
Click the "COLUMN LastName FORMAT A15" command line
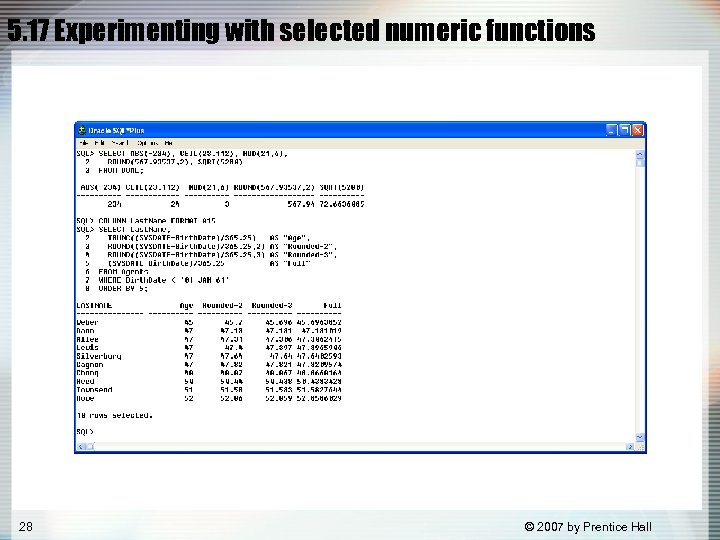click(146, 221)
